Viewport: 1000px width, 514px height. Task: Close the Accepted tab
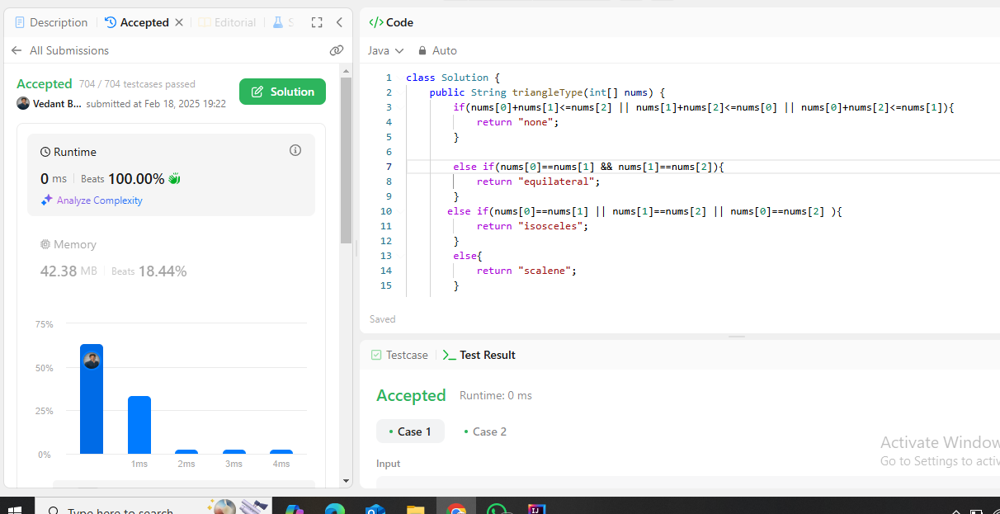click(179, 22)
